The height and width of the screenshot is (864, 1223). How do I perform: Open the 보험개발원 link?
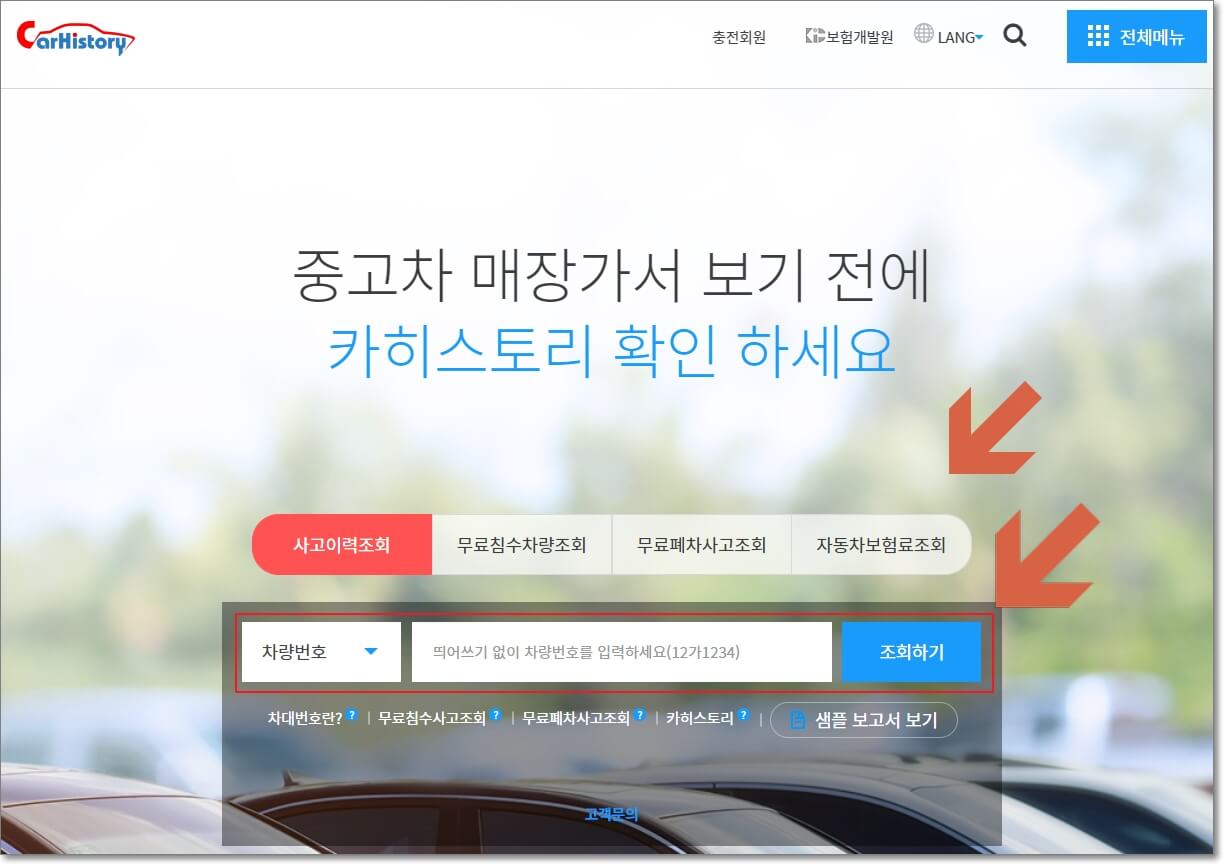[849, 37]
